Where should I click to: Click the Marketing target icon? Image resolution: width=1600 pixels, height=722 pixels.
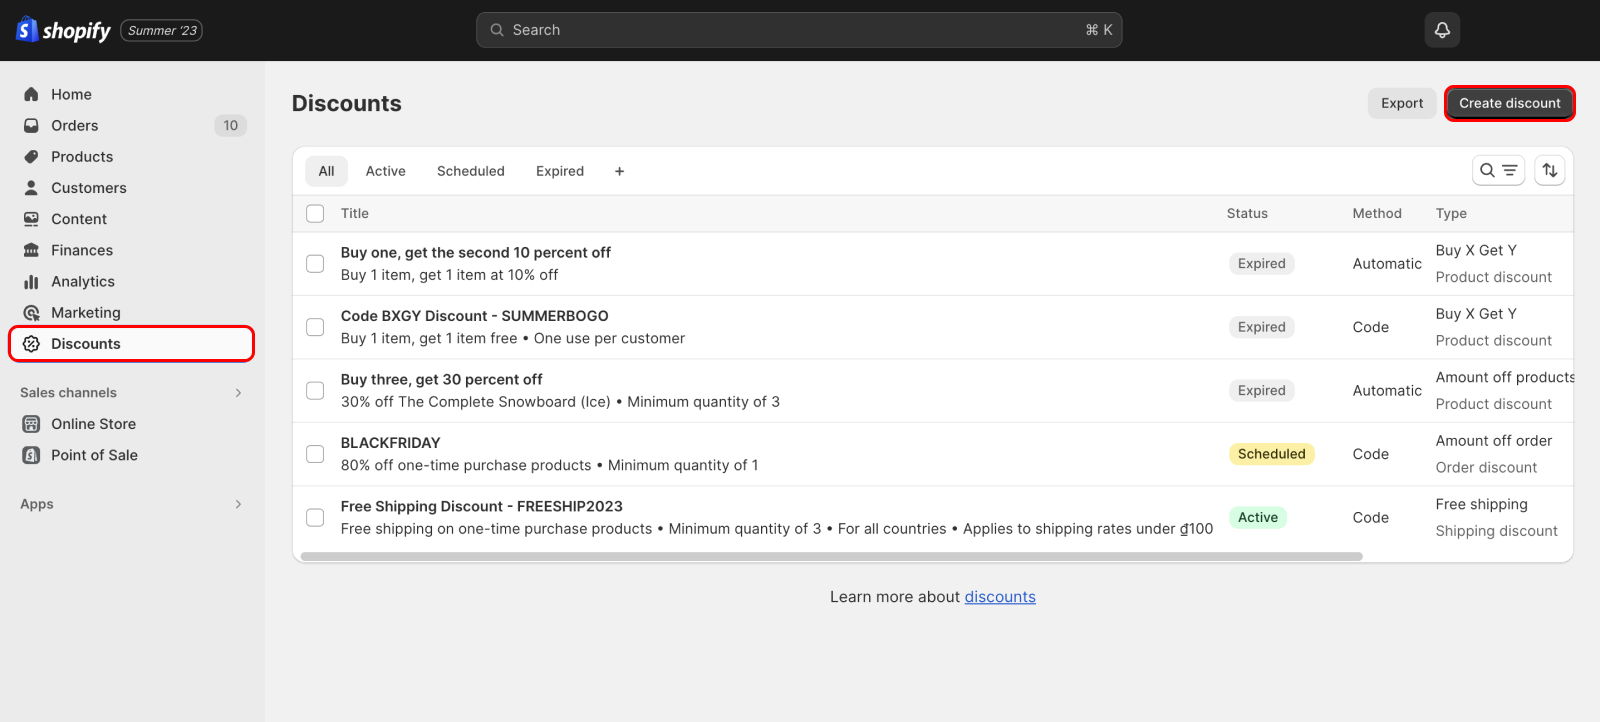coord(31,312)
